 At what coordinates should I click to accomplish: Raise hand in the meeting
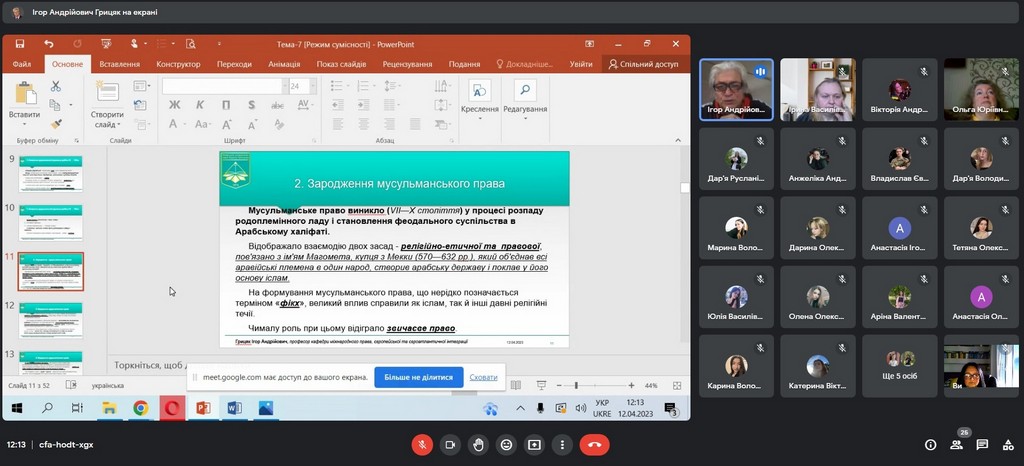478,445
